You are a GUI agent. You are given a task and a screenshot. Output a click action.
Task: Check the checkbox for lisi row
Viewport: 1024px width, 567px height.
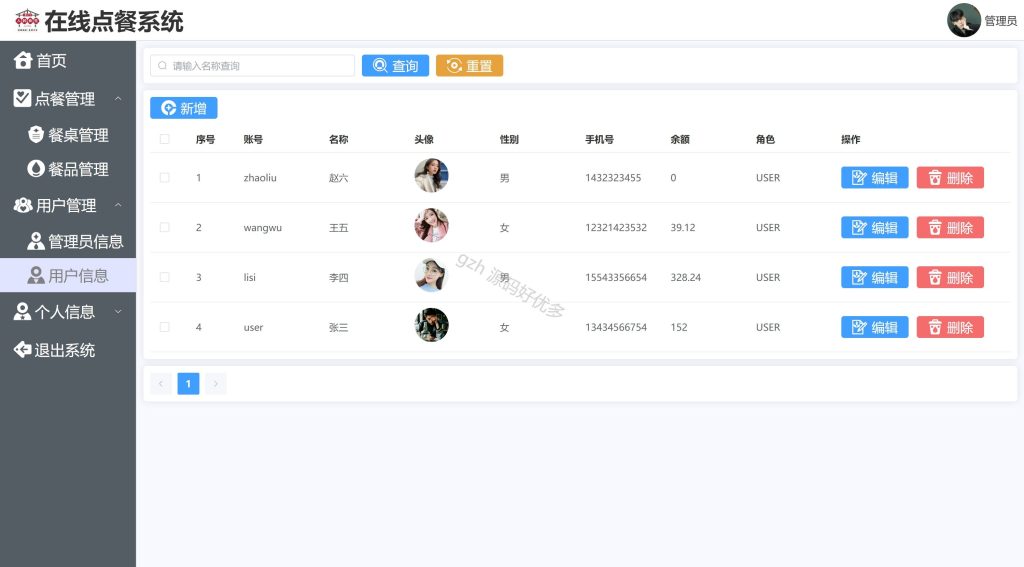[x=165, y=277]
